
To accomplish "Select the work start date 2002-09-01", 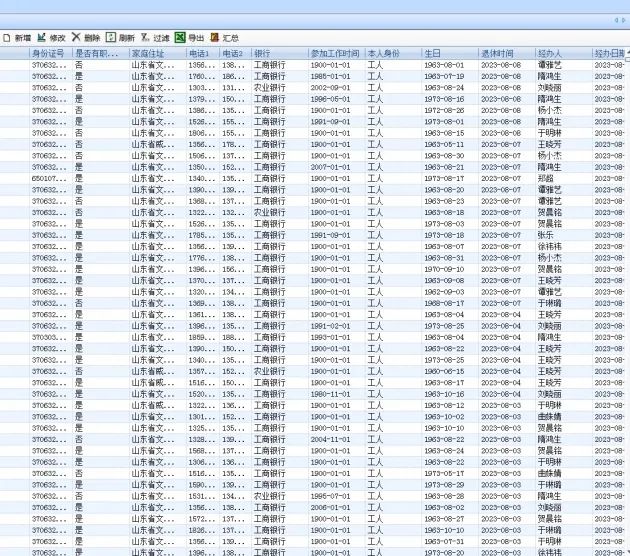I will coord(330,88).
